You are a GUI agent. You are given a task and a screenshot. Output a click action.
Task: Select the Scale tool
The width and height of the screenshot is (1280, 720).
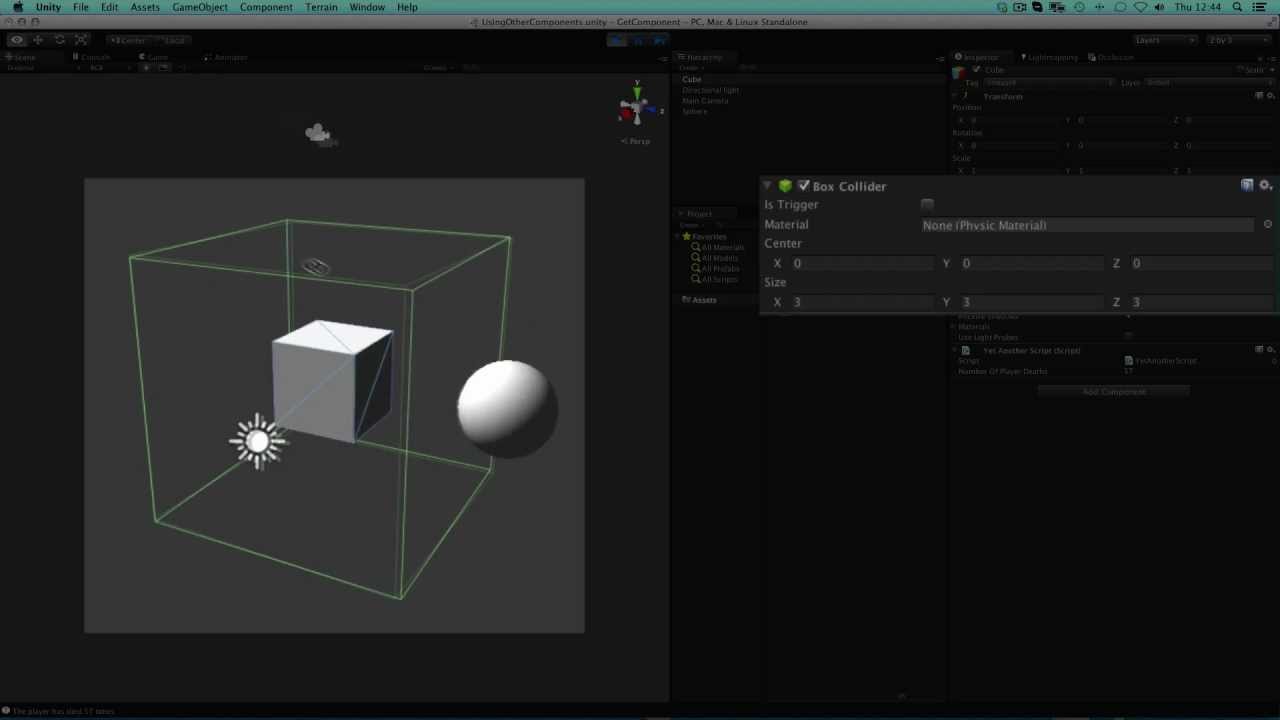click(x=81, y=40)
